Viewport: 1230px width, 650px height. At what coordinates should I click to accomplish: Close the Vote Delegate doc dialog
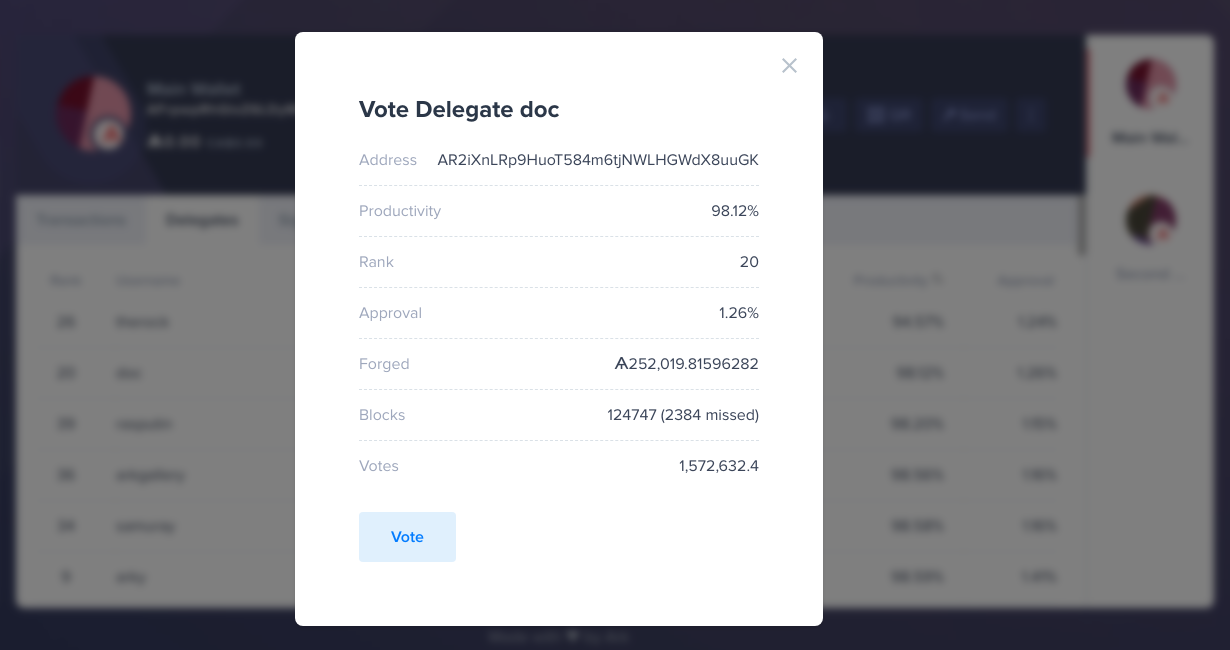(x=789, y=66)
